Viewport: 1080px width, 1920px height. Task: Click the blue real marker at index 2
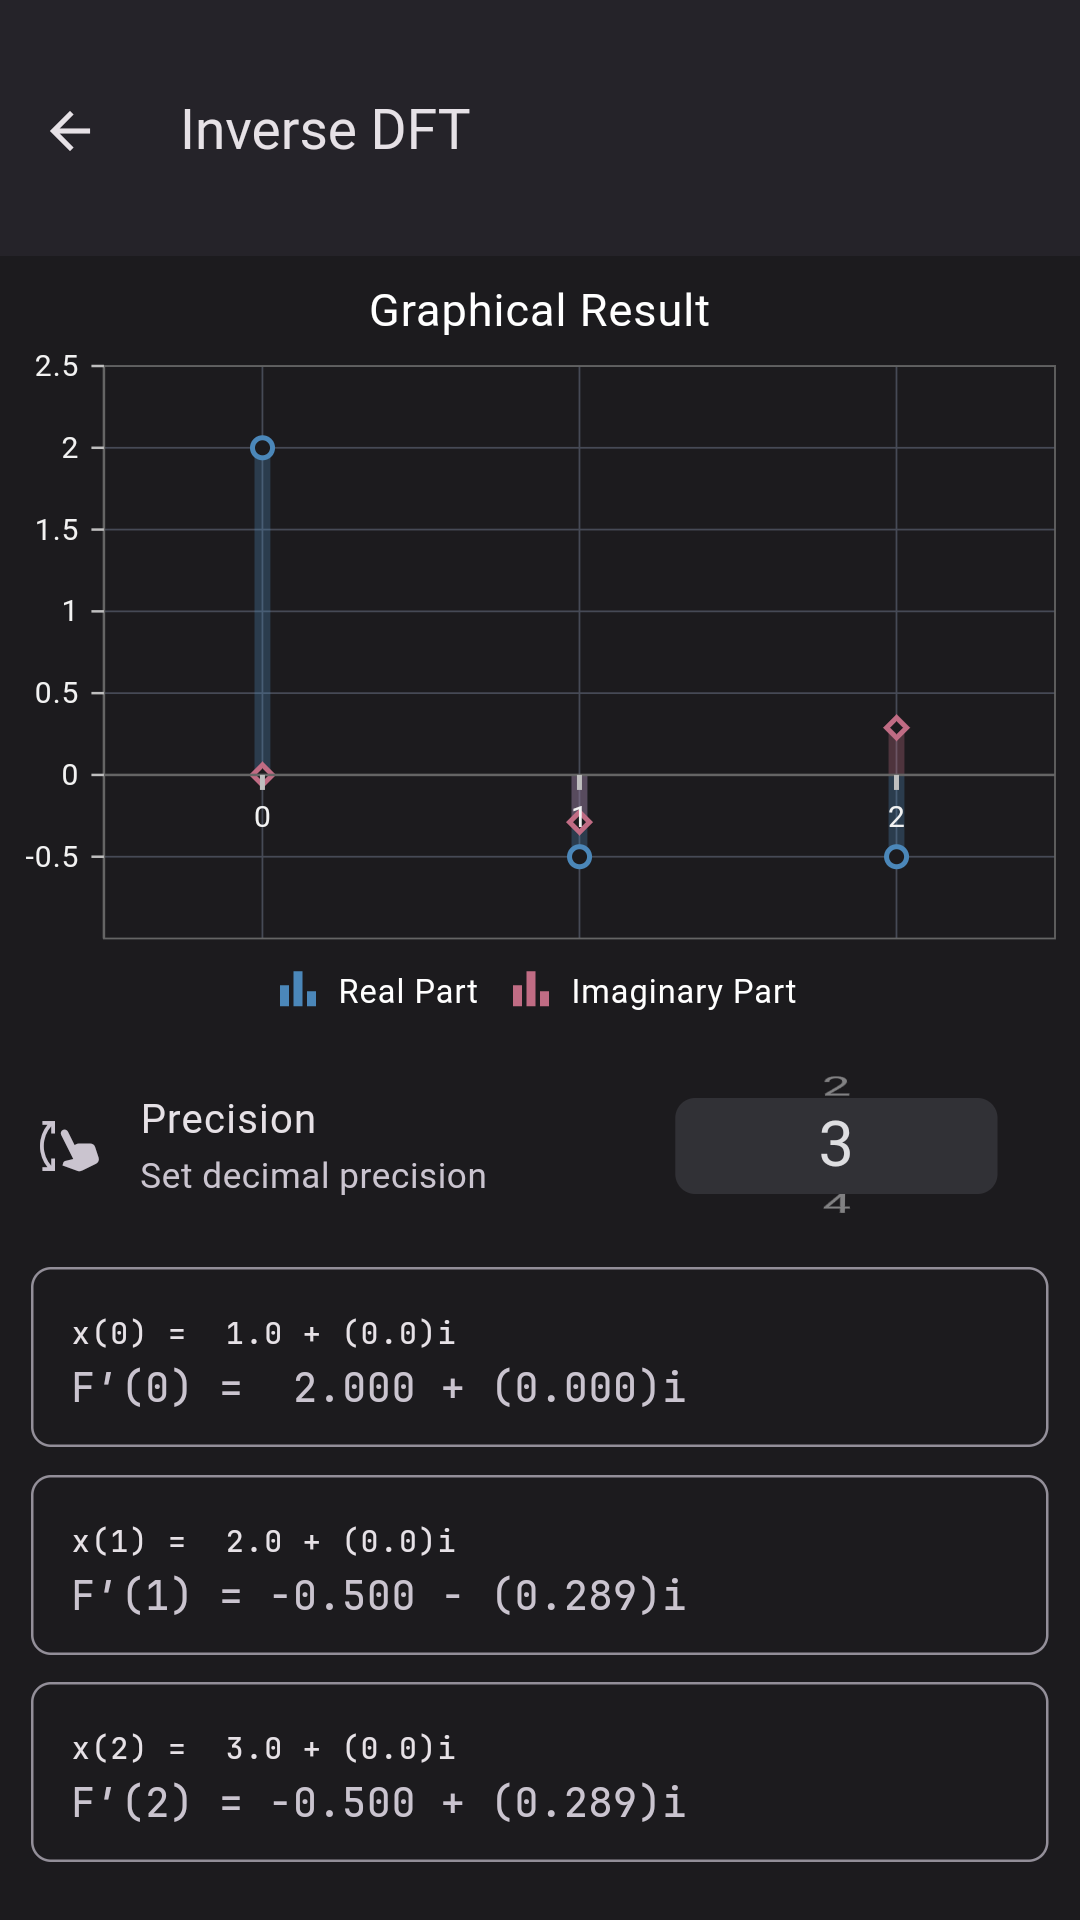[896, 857]
